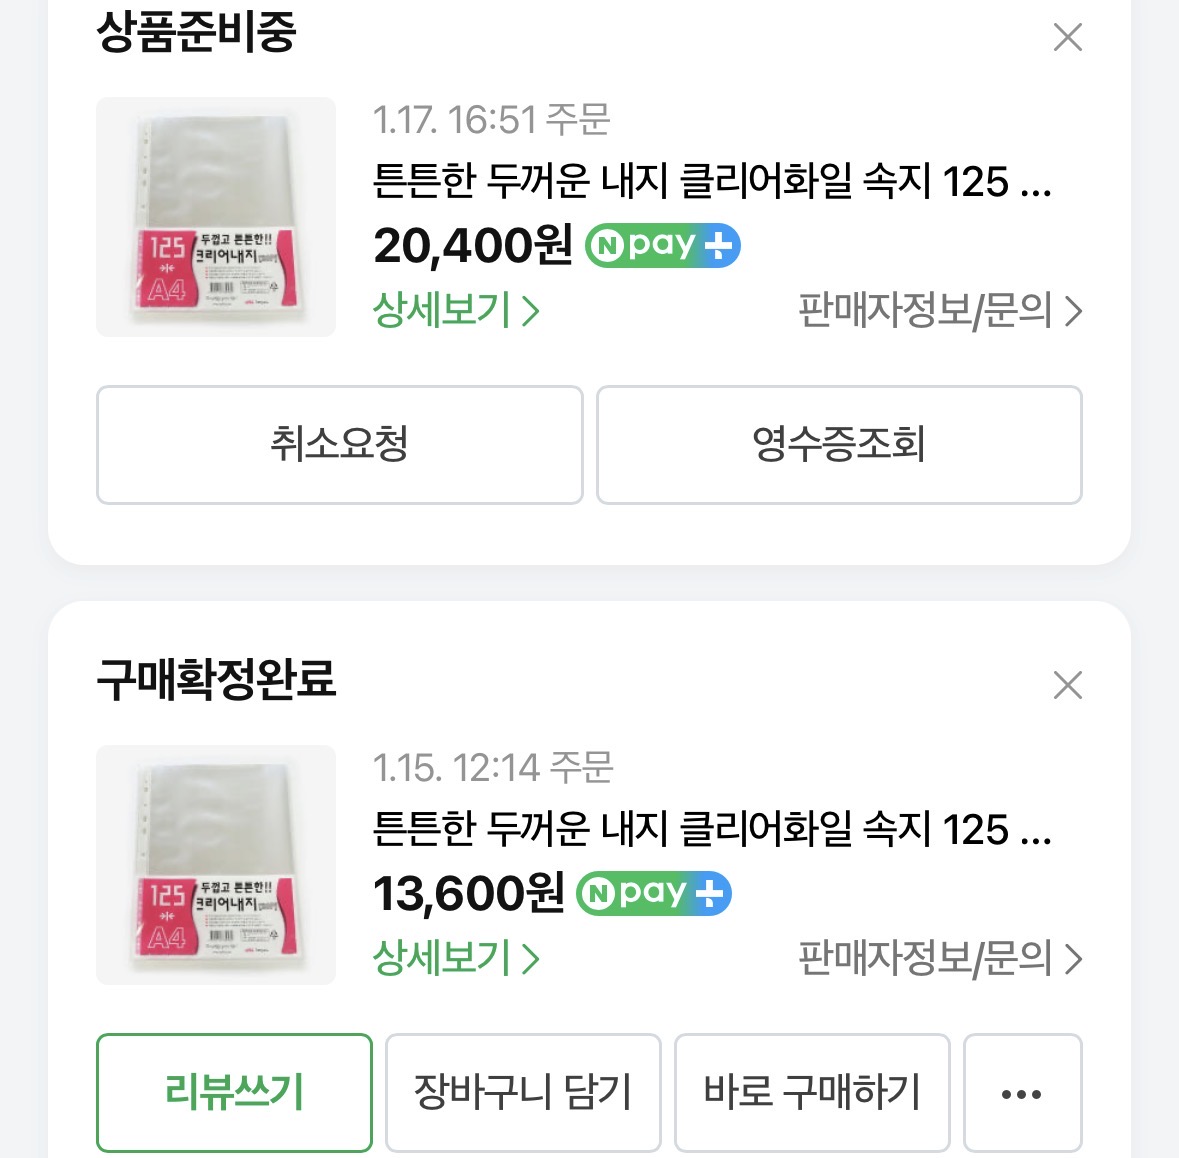Screen dimensions: 1179x1158
Task: Tap the 리뷰쓰기 button
Action: (234, 1093)
